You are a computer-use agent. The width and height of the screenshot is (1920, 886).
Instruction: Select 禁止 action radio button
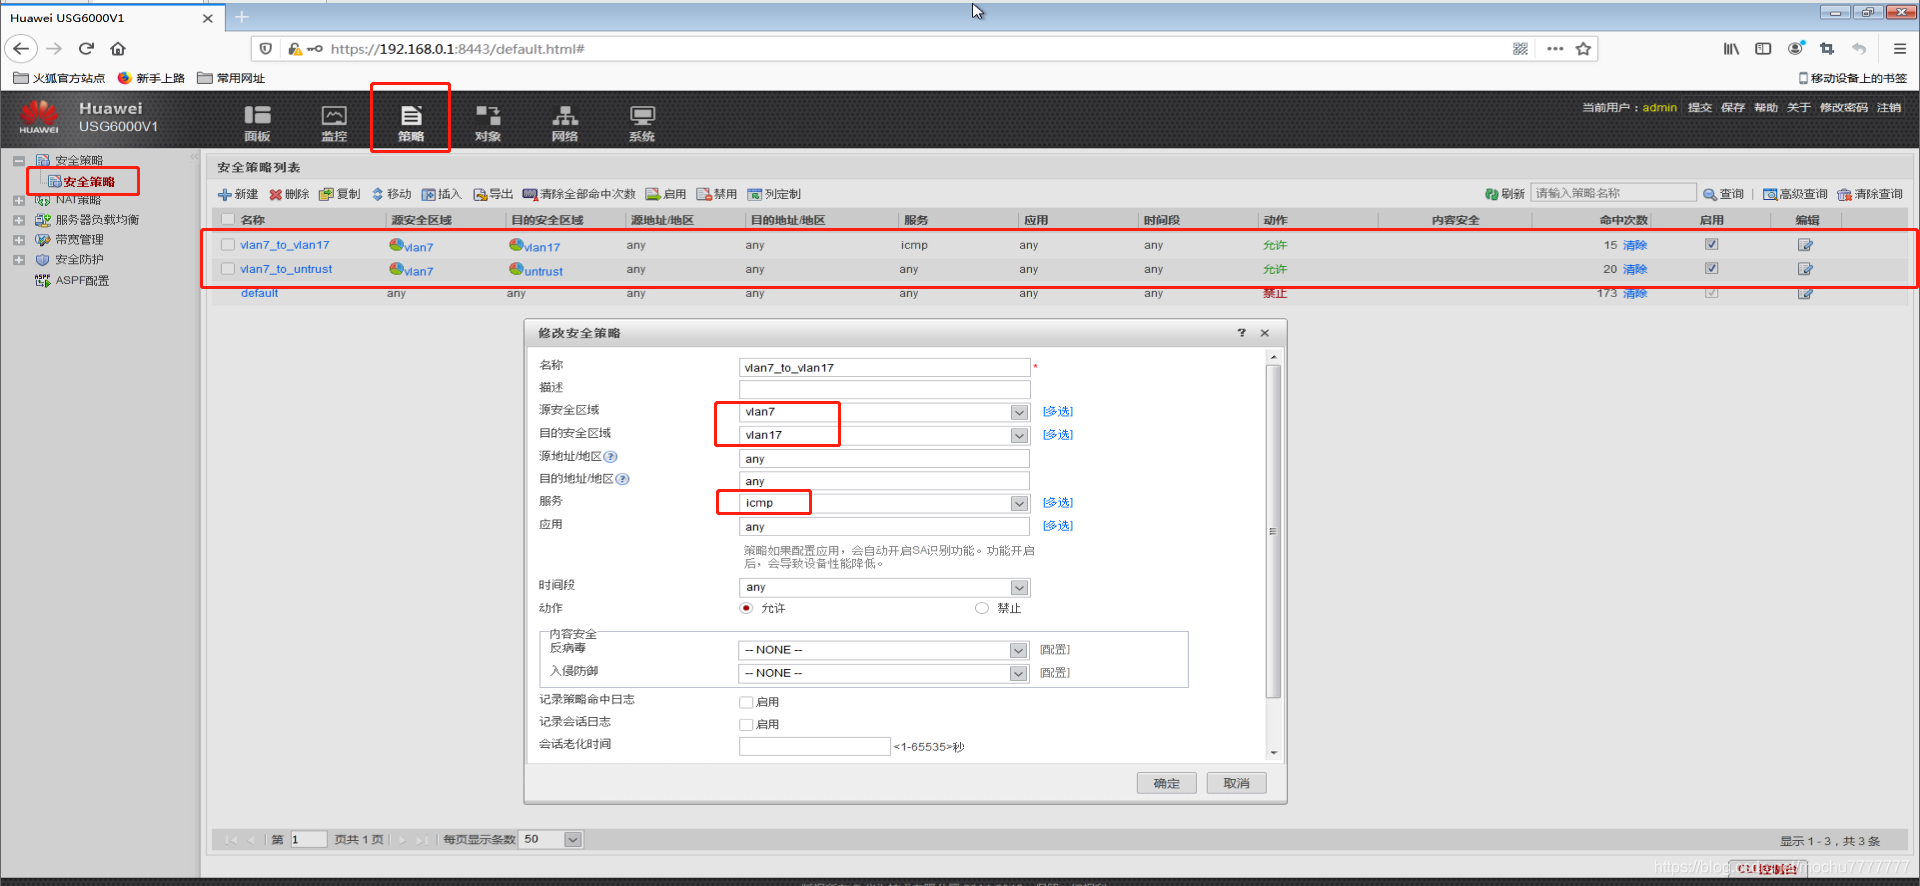click(982, 608)
